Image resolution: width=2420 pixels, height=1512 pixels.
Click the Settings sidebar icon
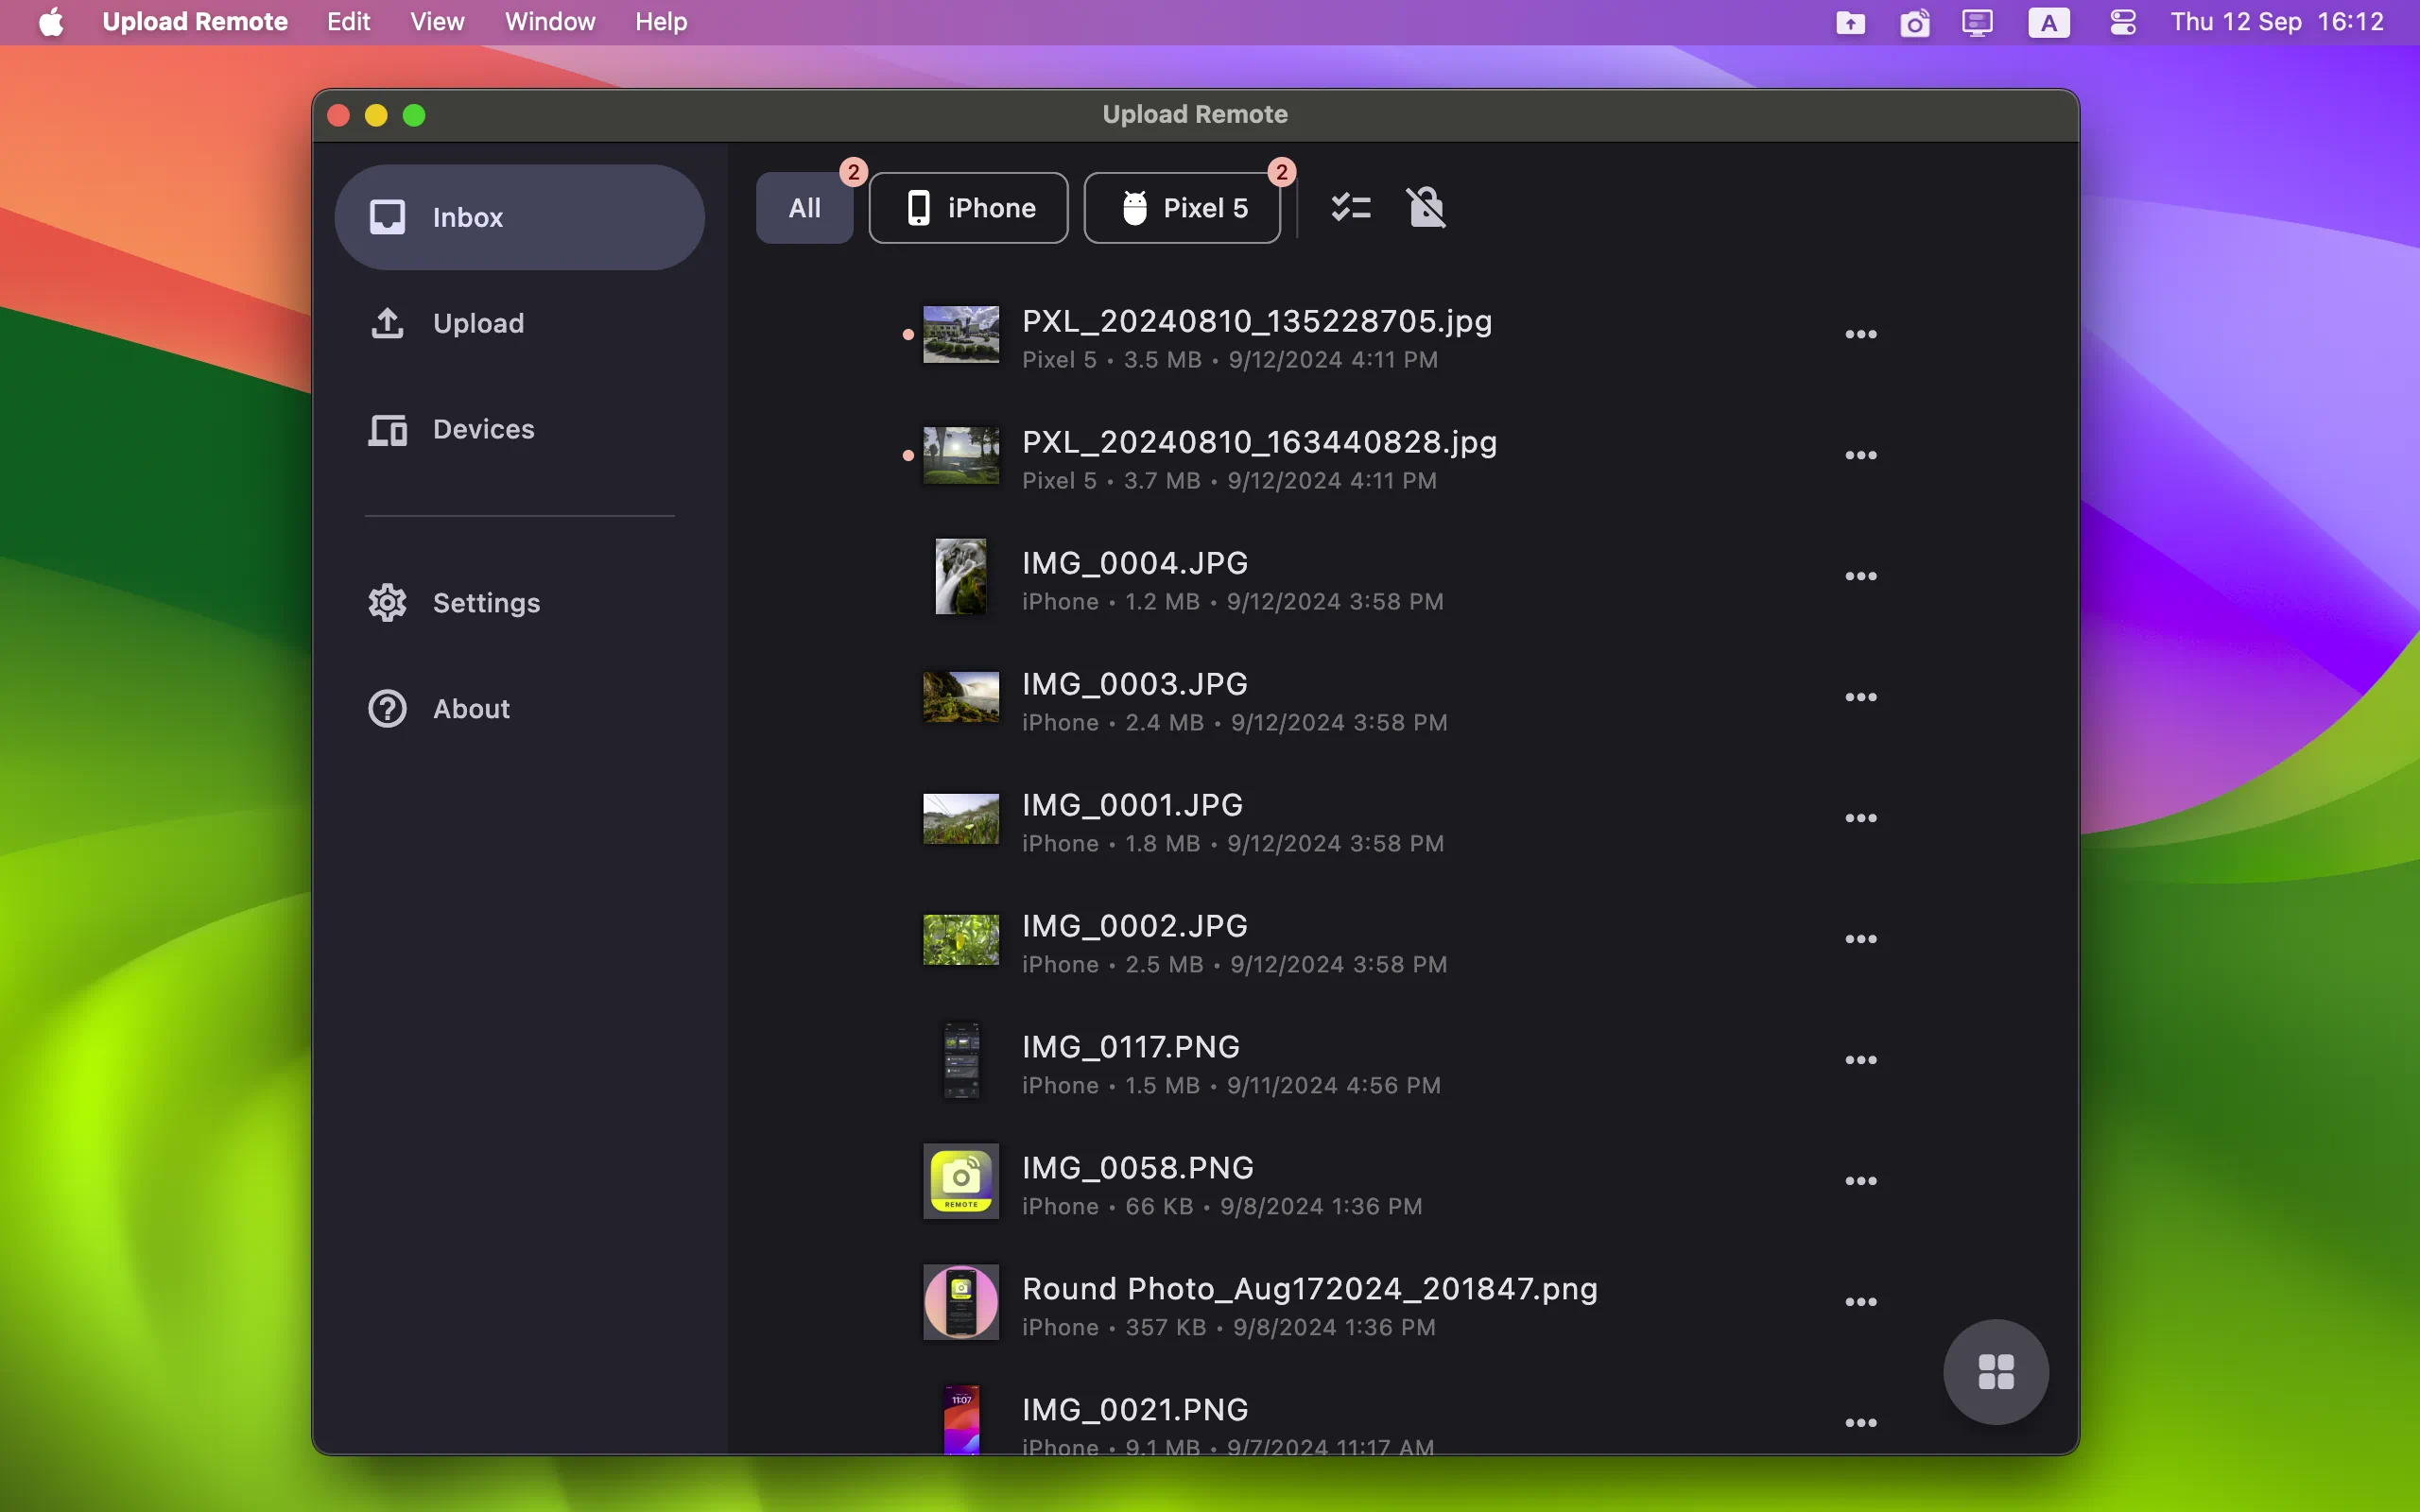[x=385, y=603]
